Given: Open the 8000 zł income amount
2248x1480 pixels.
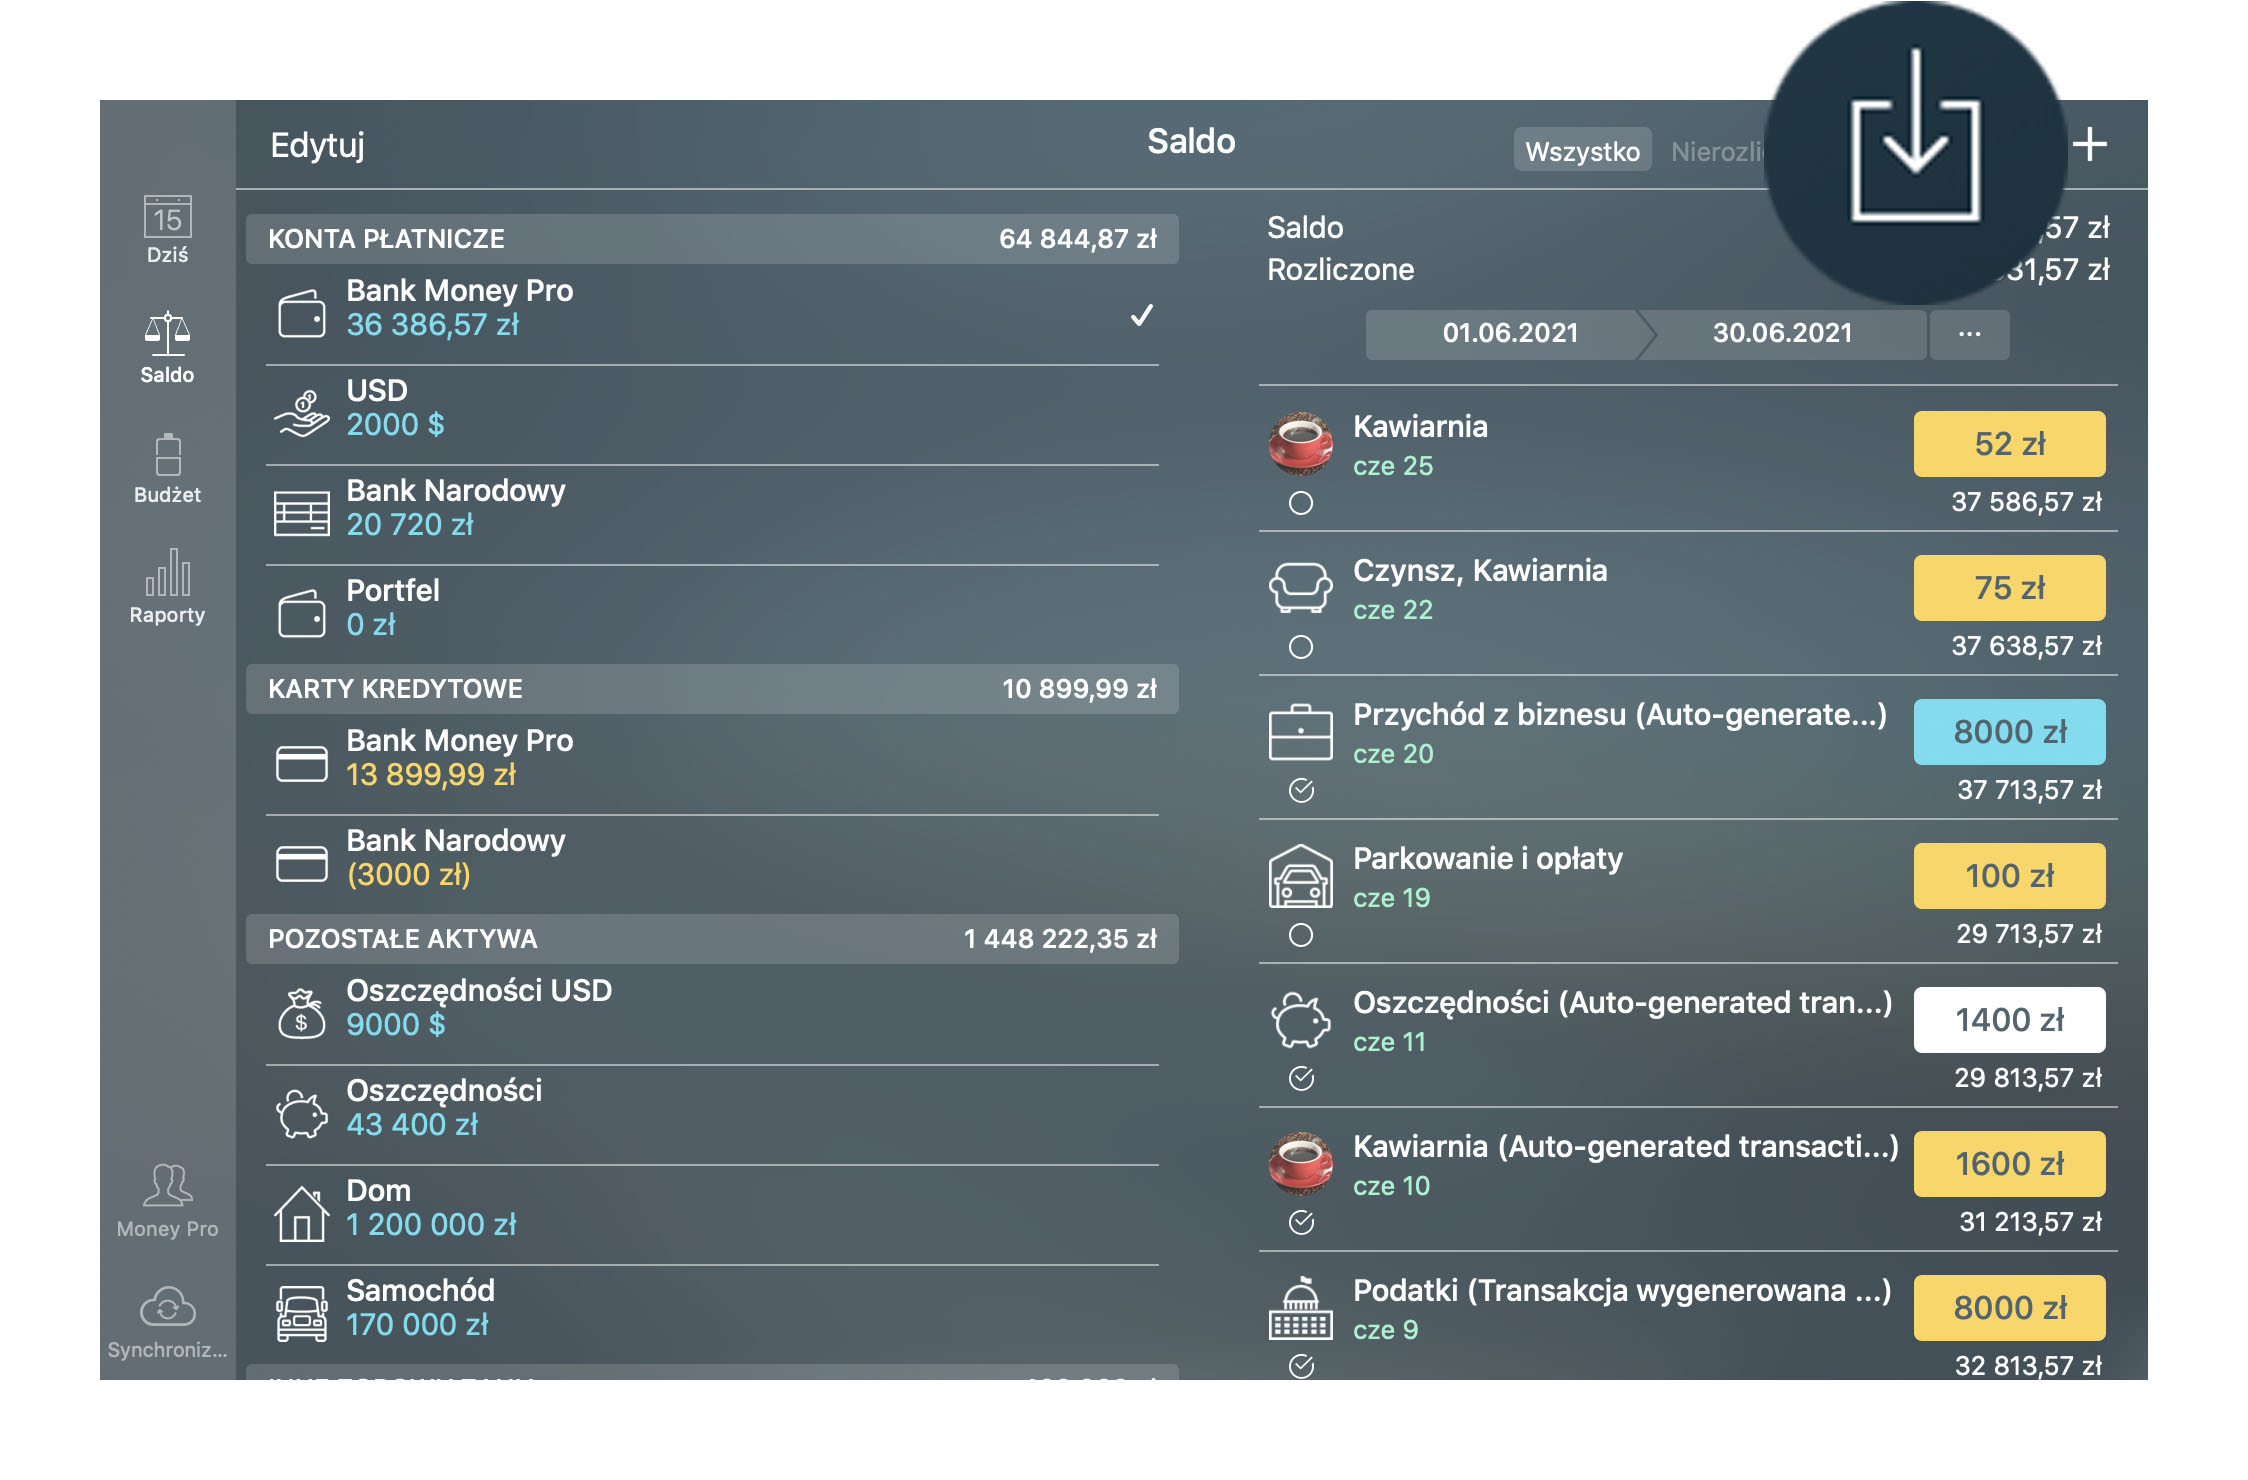Looking at the screenshot, I should click(2009, 732).
